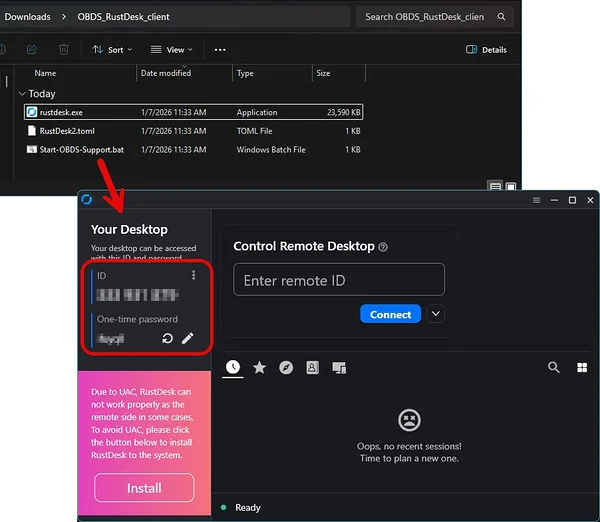The width and height of the screenshot is (600, 522).
Task: Open the Discovered compass tab
Action: (286, 368)
